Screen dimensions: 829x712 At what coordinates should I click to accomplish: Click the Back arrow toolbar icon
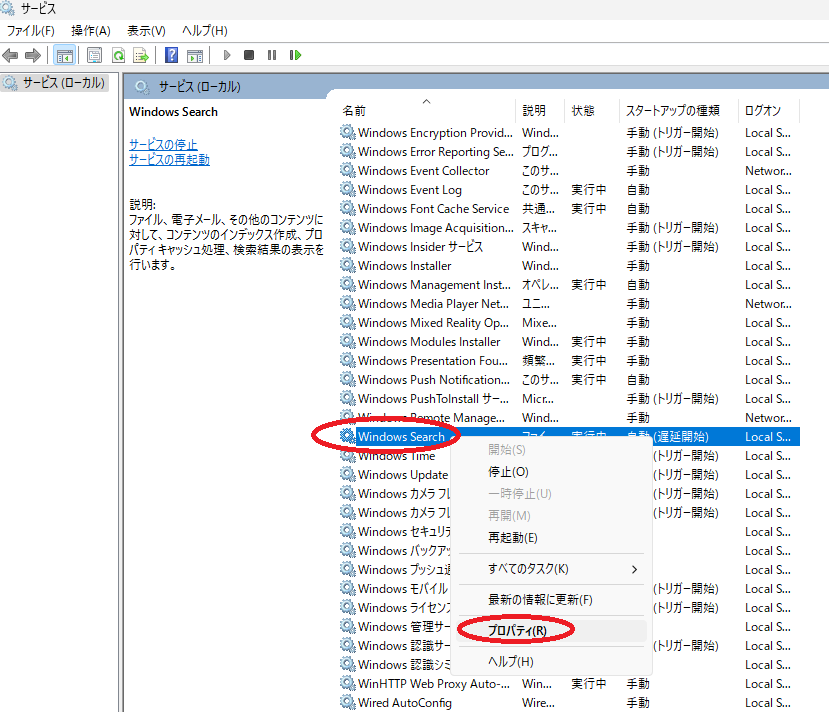(x=10, y=55)
